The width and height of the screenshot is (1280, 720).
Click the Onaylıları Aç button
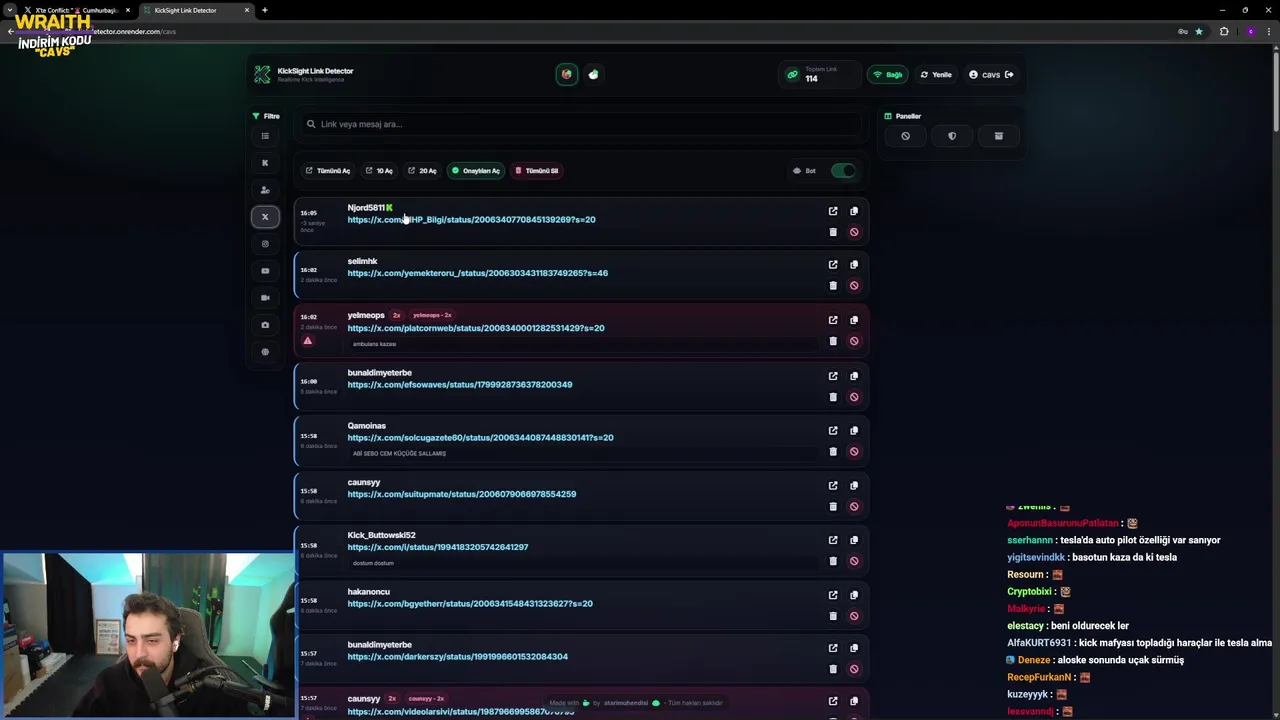pyautogui.click(x=475, y=171)
